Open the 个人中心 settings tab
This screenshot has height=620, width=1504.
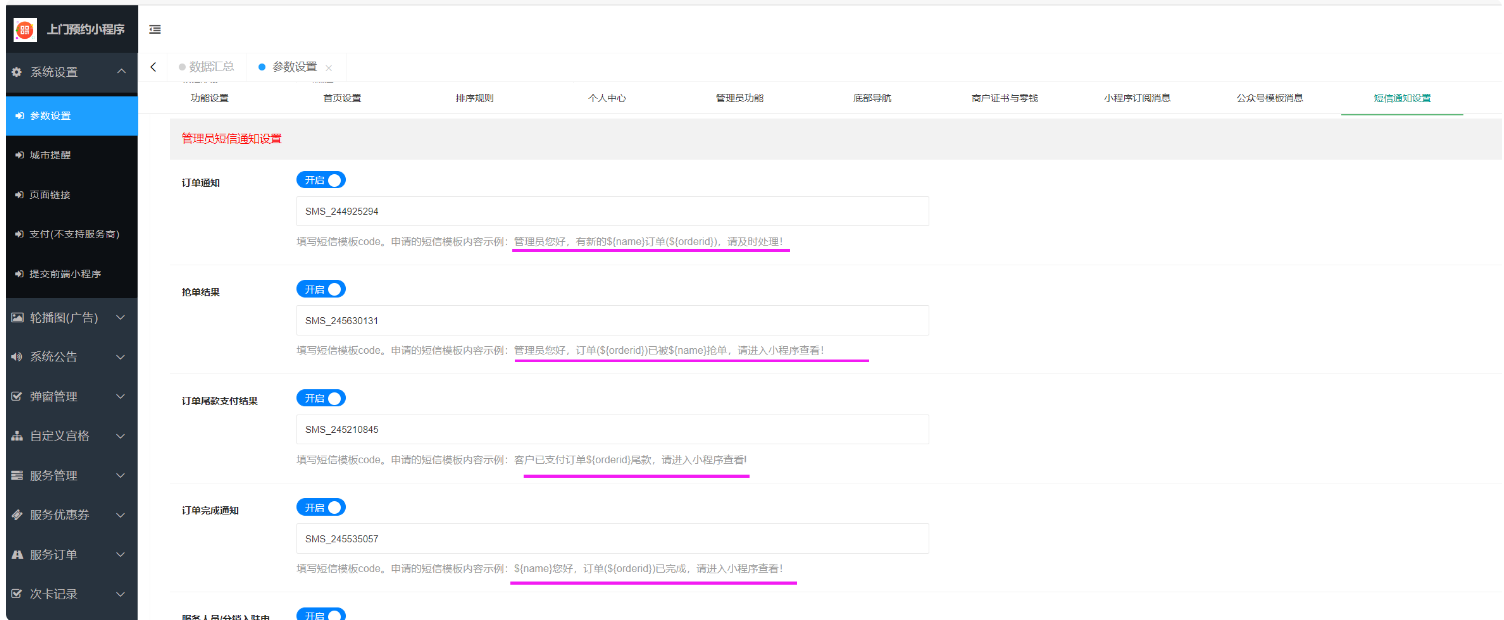pos(607,98)
